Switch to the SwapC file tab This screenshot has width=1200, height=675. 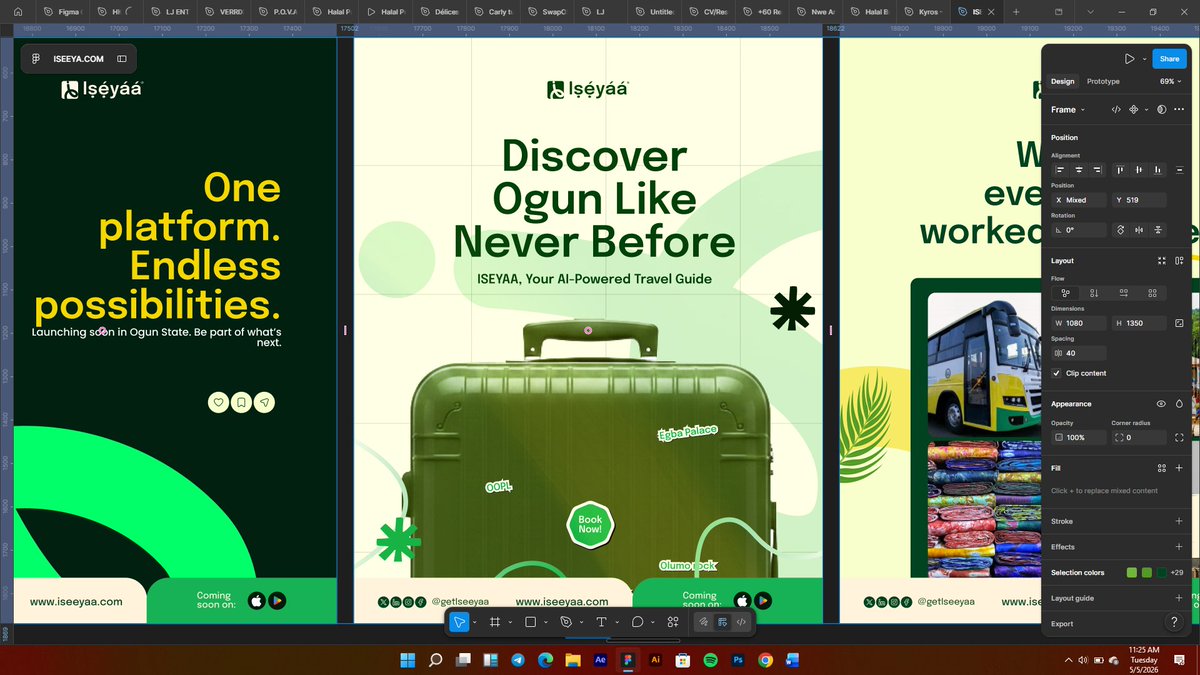(x=545, y=11)
